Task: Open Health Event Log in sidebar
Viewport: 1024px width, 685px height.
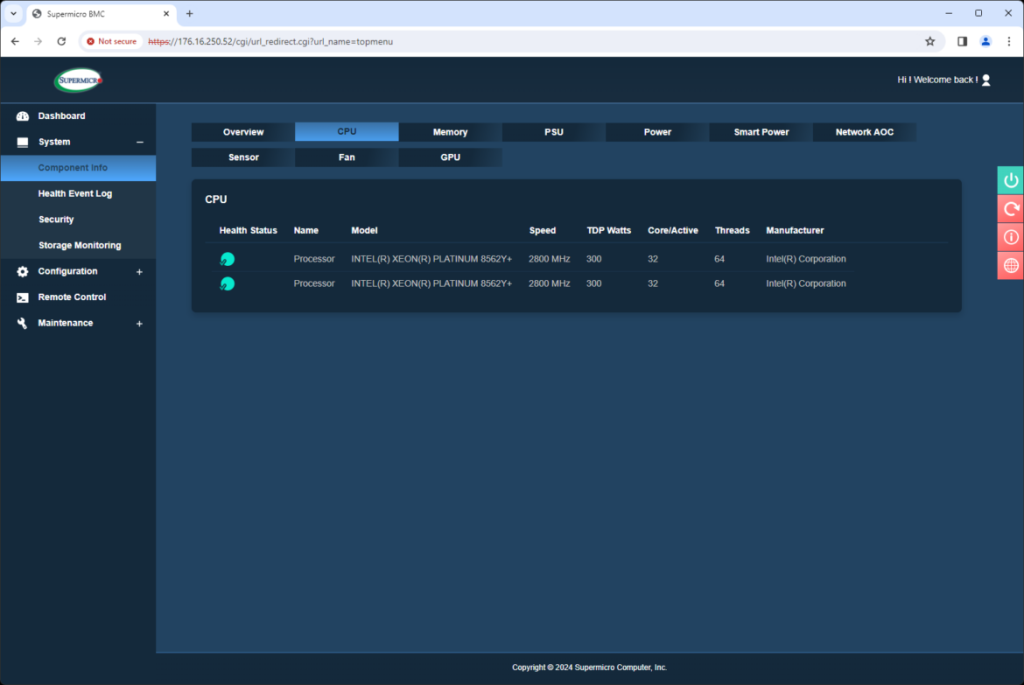Action: (x=75, y=194)
